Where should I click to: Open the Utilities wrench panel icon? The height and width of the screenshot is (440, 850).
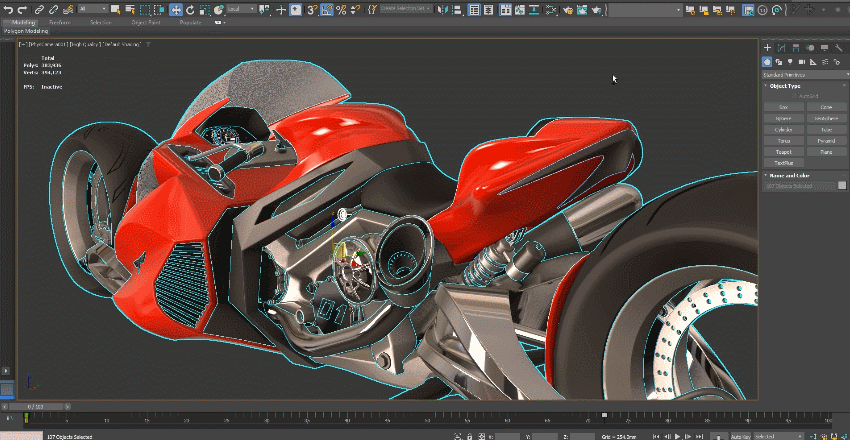pos(838,47)
